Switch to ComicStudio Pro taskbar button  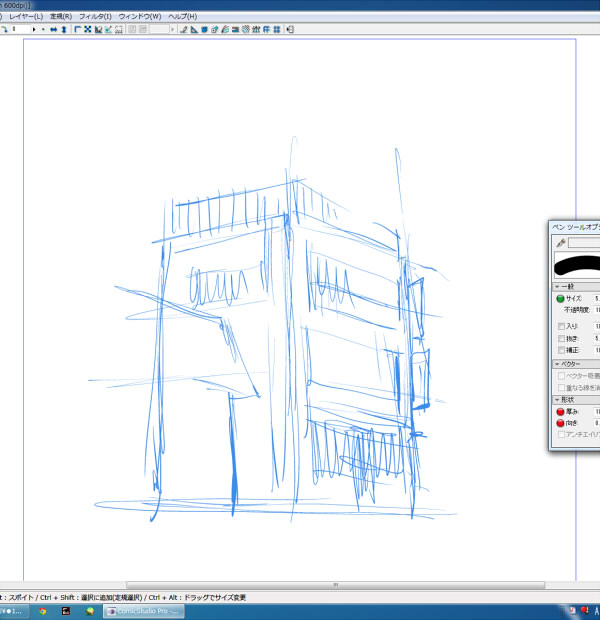pyautogui.click(x=144, y=611)
